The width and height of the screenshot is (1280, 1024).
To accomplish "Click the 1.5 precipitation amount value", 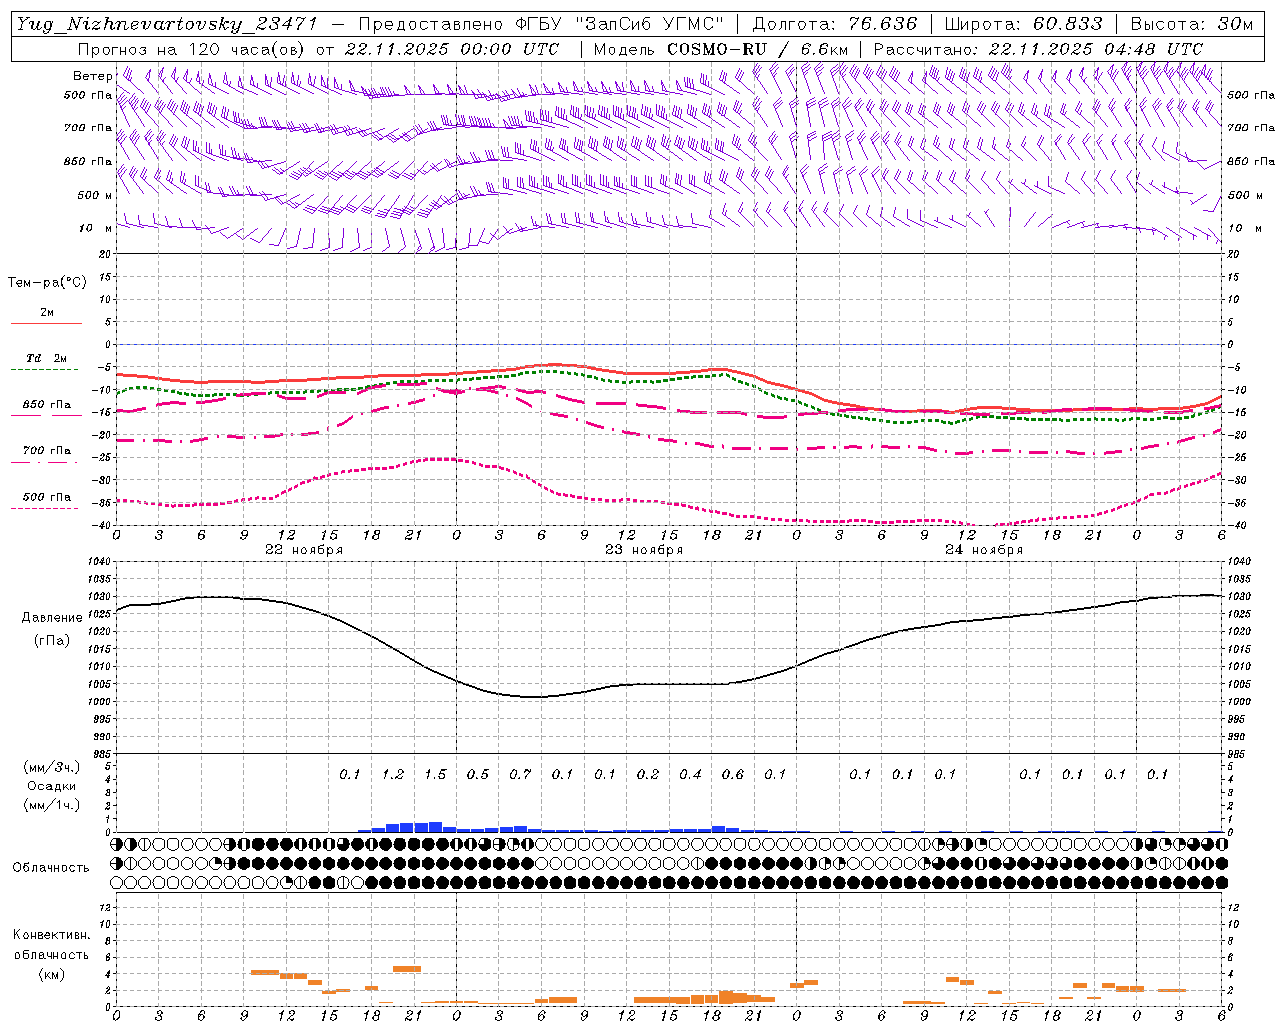I will [x=435, y=774].
